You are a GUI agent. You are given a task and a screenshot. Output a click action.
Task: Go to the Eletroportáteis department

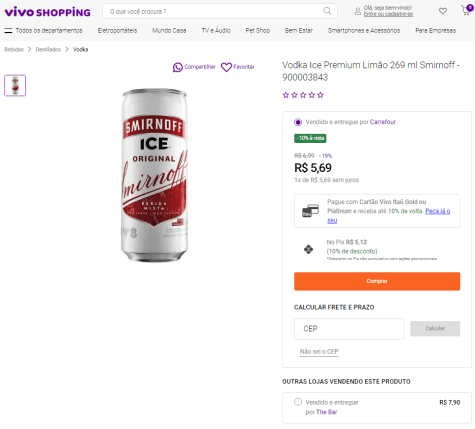117,31
